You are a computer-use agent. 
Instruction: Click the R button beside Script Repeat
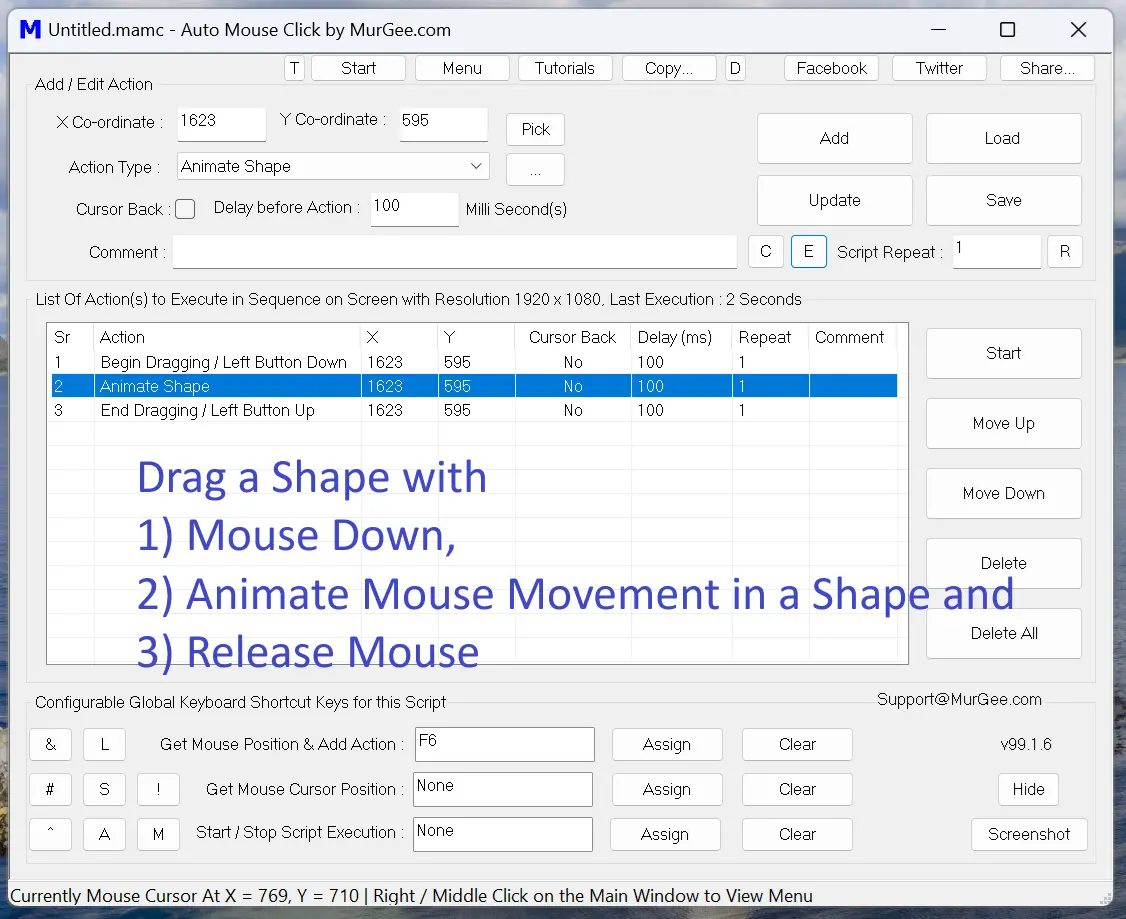click(1064, 251)
